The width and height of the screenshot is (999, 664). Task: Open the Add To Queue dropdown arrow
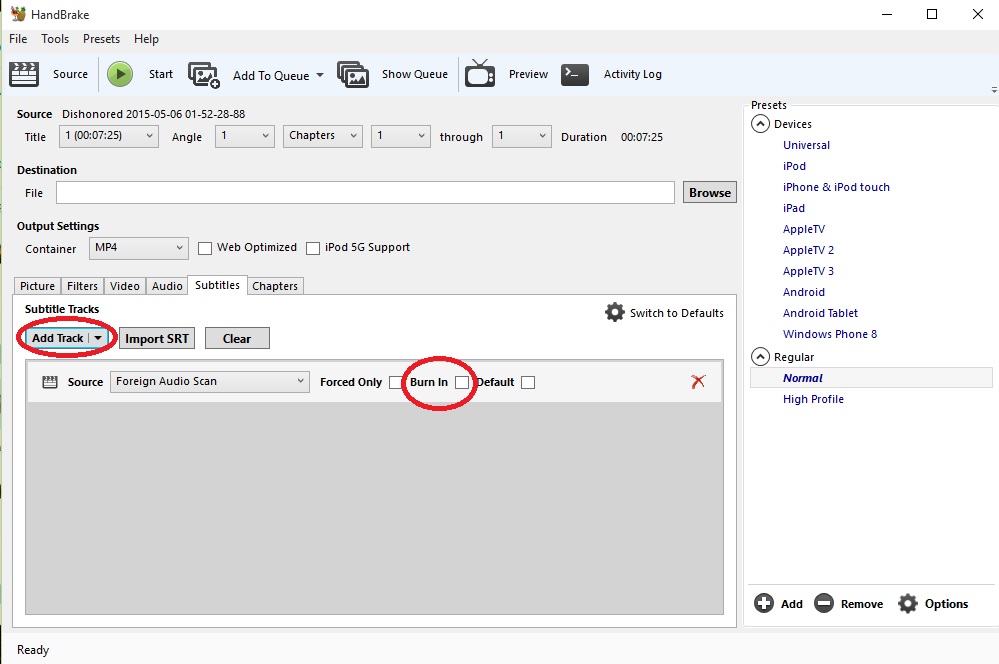pyautogui.click(x=320, y=75)
